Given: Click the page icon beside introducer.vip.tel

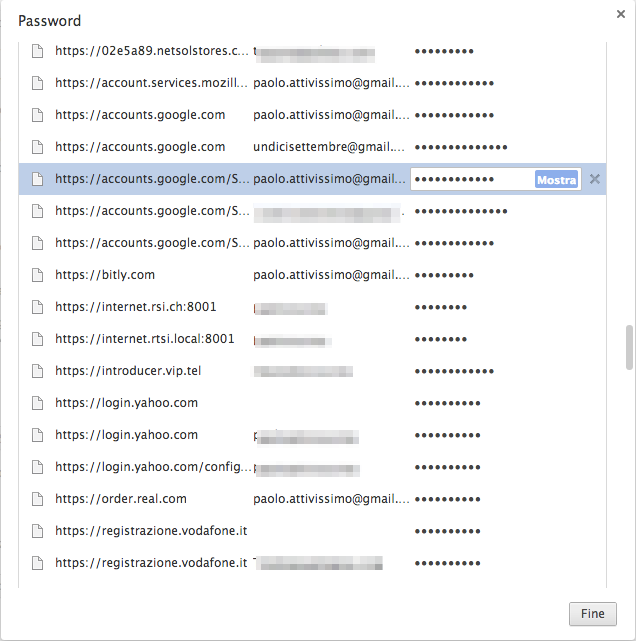Looking at the screenshot, I should tap(38, 371).
